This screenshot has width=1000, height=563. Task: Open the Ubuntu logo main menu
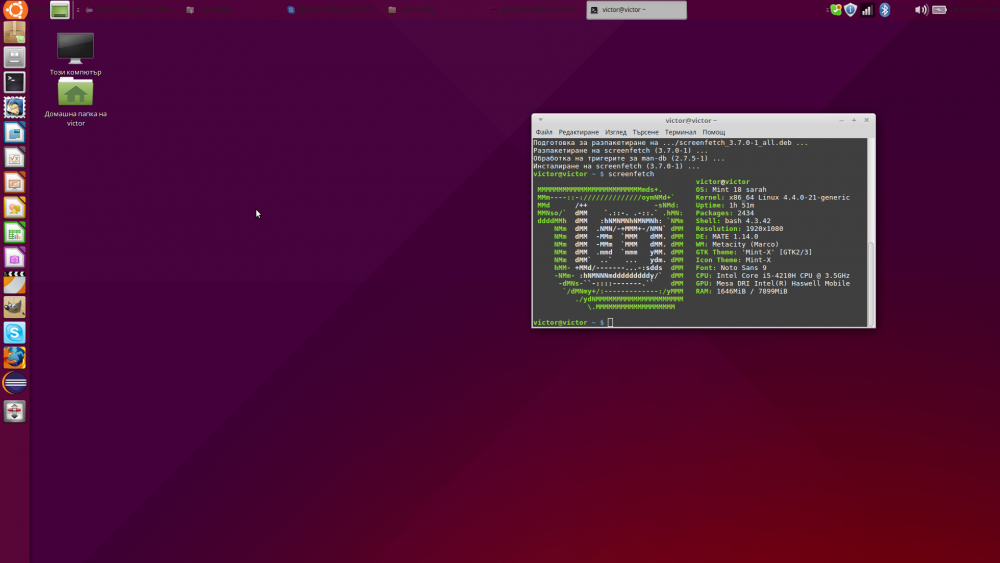pos(15,10)
